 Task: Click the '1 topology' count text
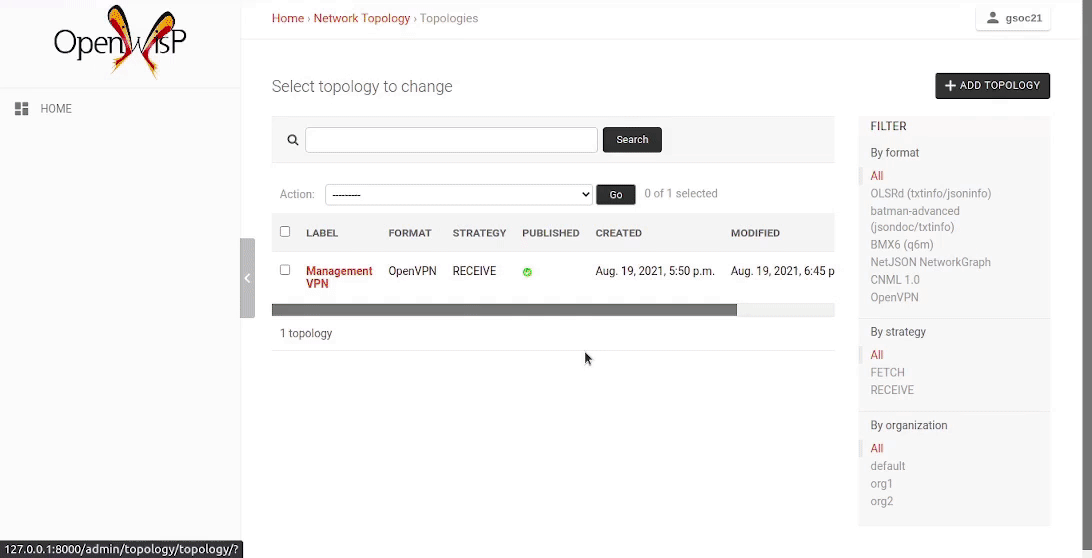(x=306, y=333)
